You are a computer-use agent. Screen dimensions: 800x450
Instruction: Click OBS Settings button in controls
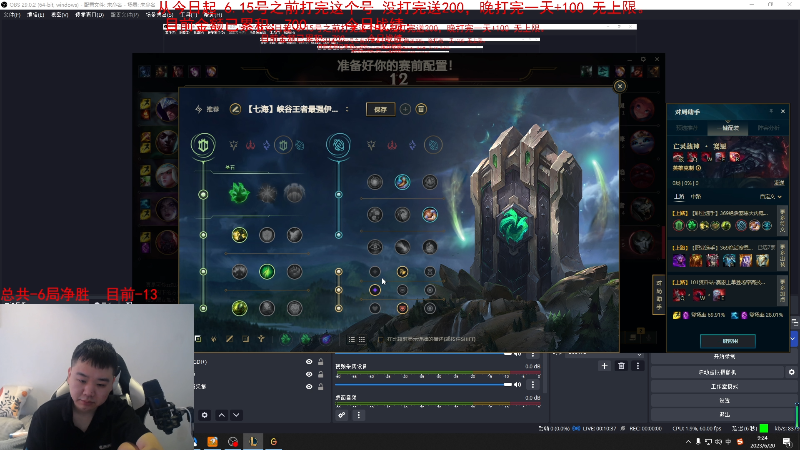point(724,401)
